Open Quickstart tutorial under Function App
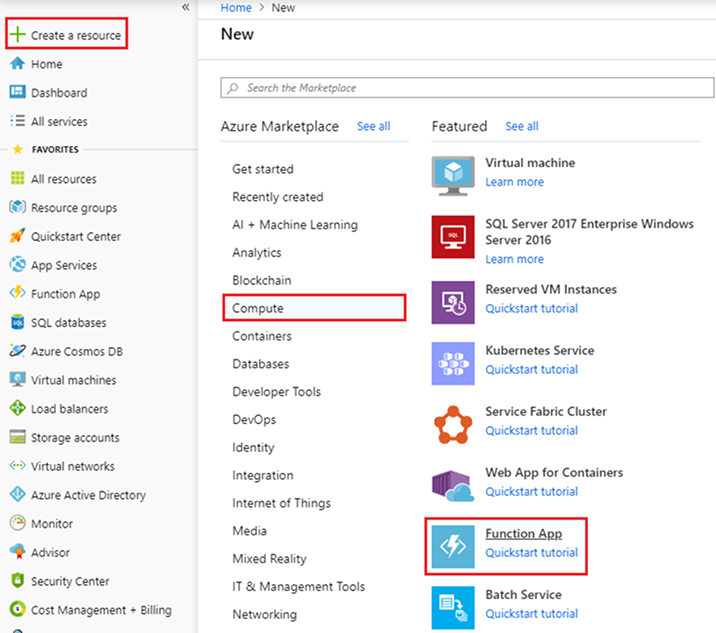Image resolution: width=716 pixels, height=633 pixels. (x=532, y=553)
